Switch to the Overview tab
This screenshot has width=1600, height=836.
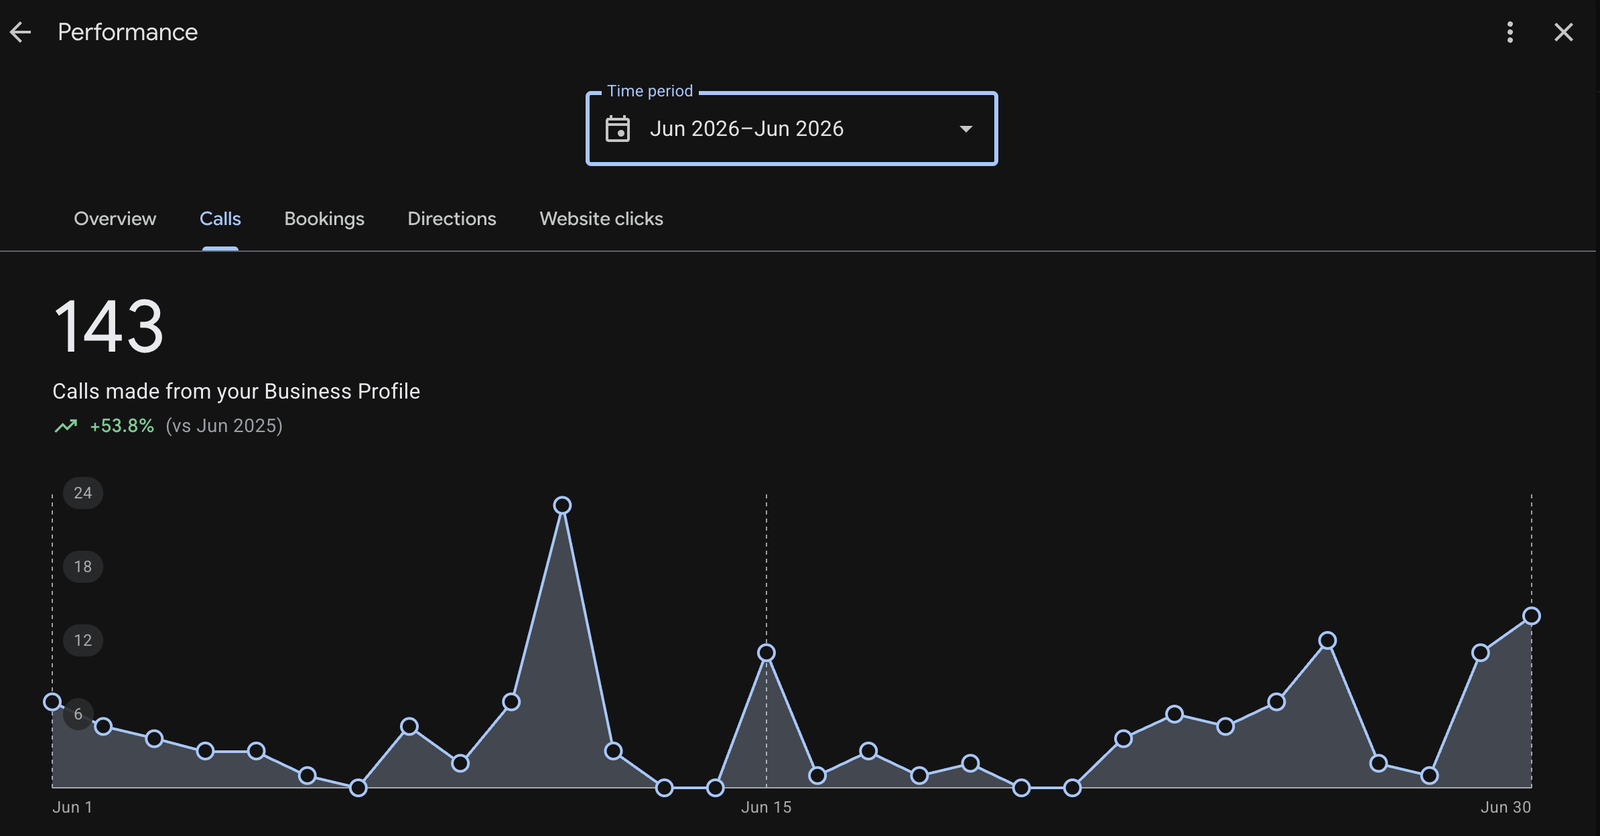click(x=115, y=219)
